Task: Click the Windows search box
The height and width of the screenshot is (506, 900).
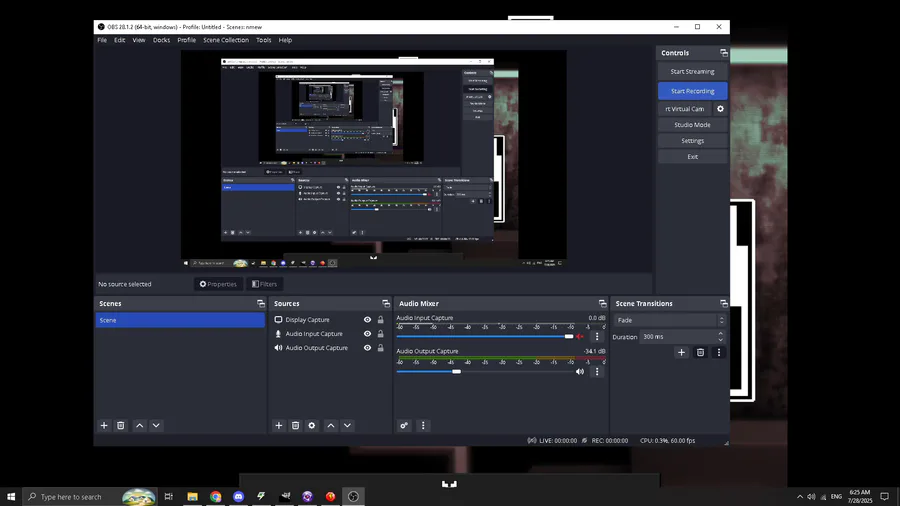Action: click(90, 497)
